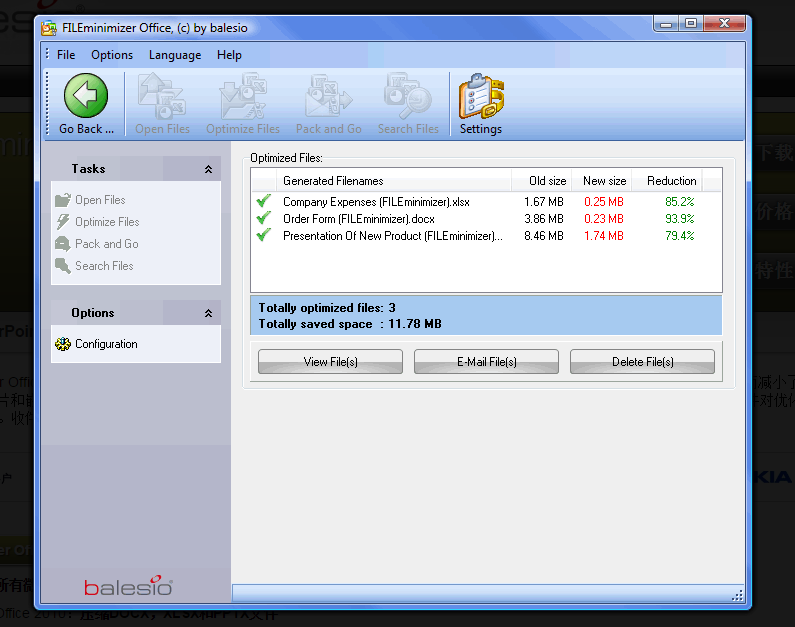Open the Options menu
The width and height of the screenshot is (795, 627).
112,55
